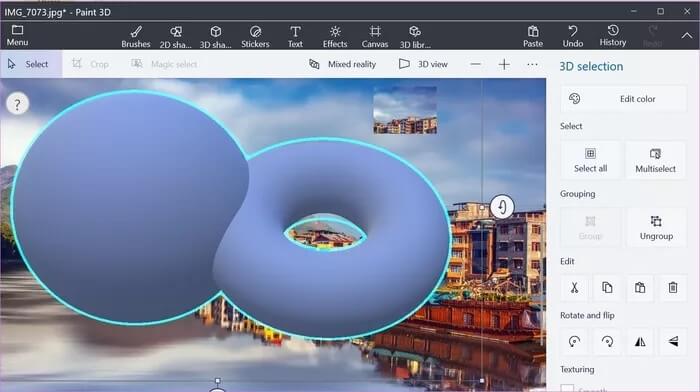This screenshot has width=700, height=392.
Task: Select the Text tool
Action: coord(295,37)
